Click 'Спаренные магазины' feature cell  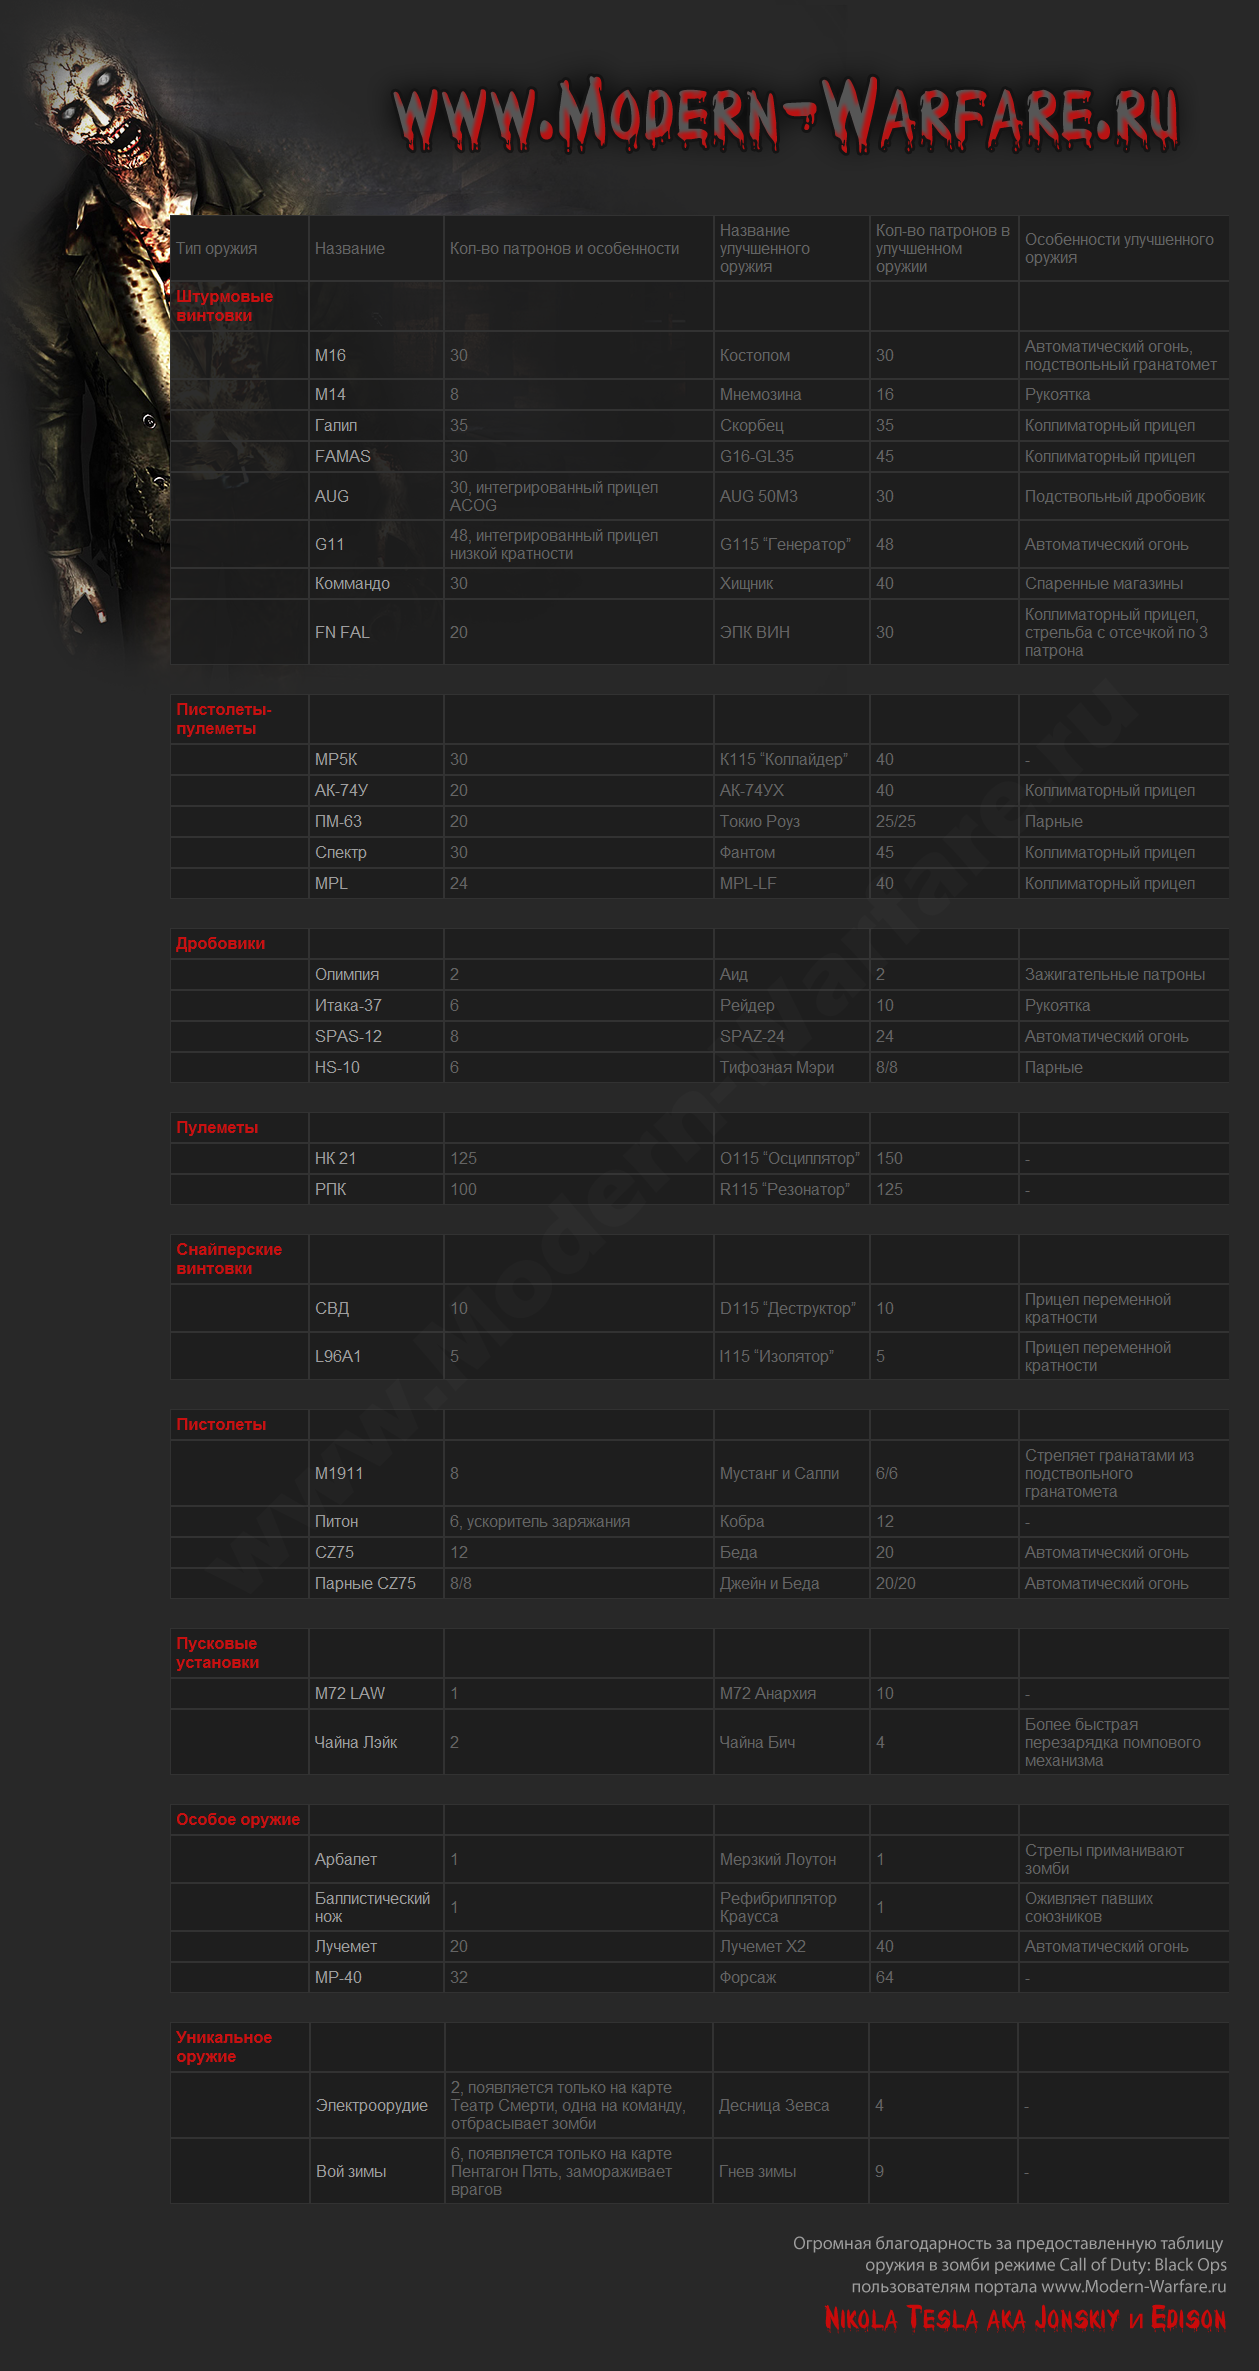(x=1124, y=584)
